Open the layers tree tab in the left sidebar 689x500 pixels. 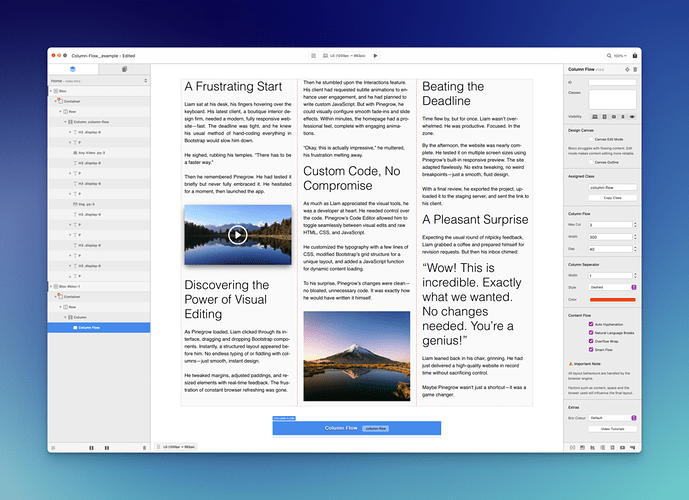click(72, 68)
